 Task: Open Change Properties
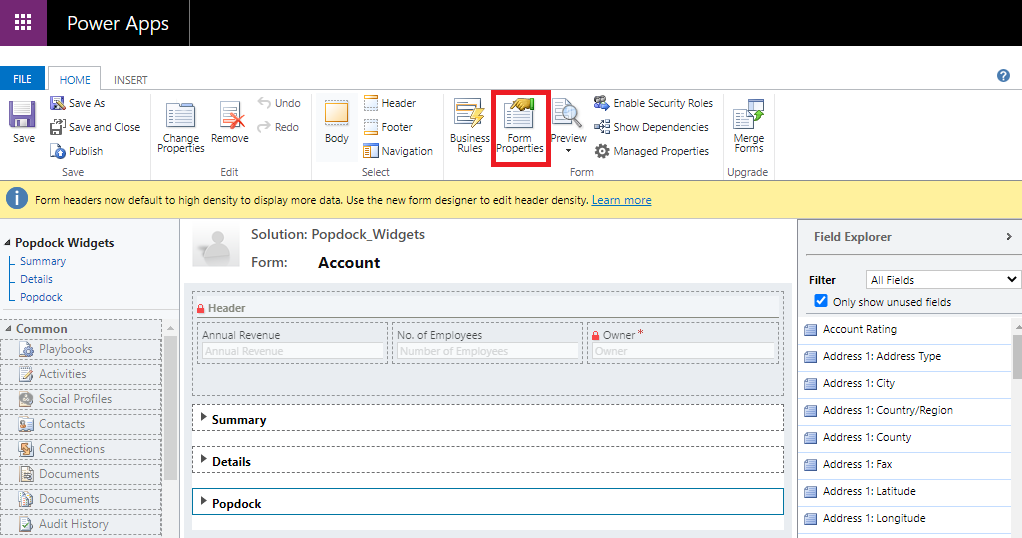pos(181,127)
